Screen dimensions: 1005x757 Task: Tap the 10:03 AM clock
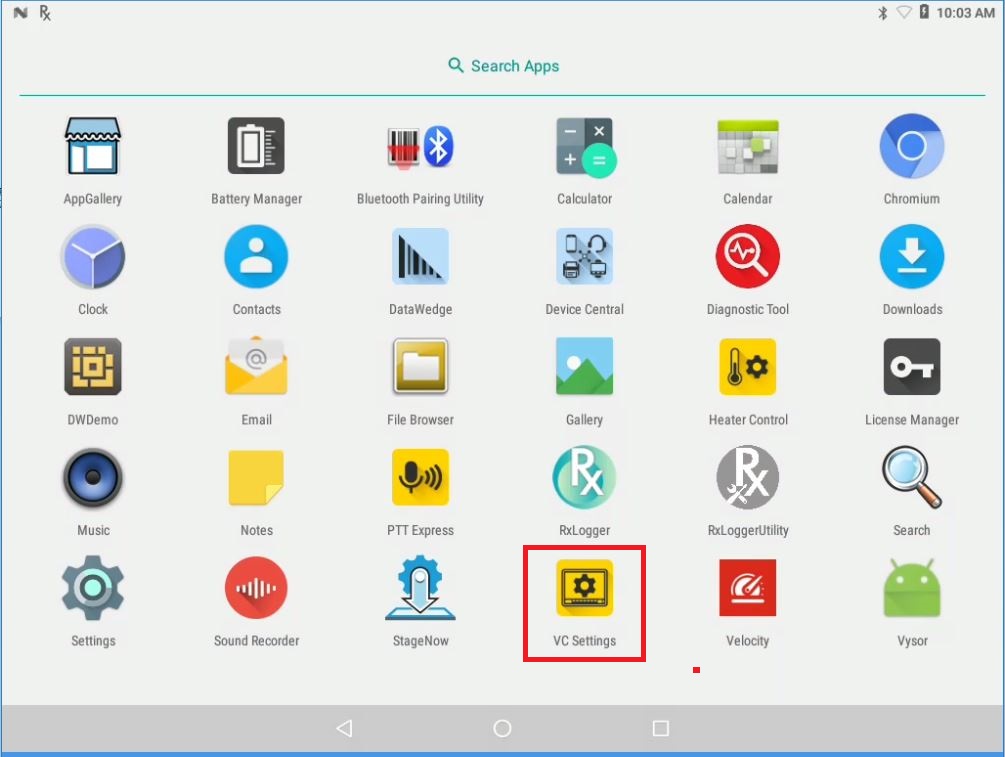tap(965, 13)
